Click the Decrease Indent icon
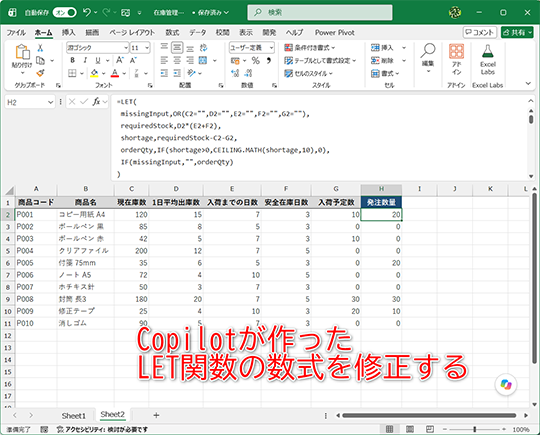540x435 pixels. (164, 73)
